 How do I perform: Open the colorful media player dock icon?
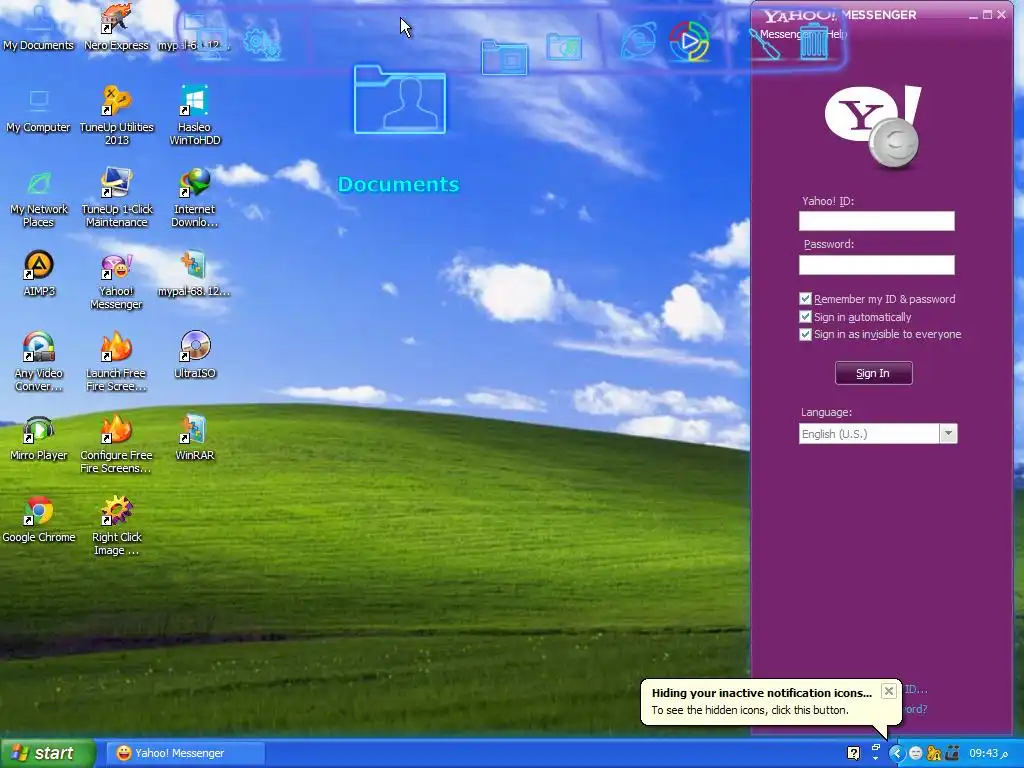[690, 41]
